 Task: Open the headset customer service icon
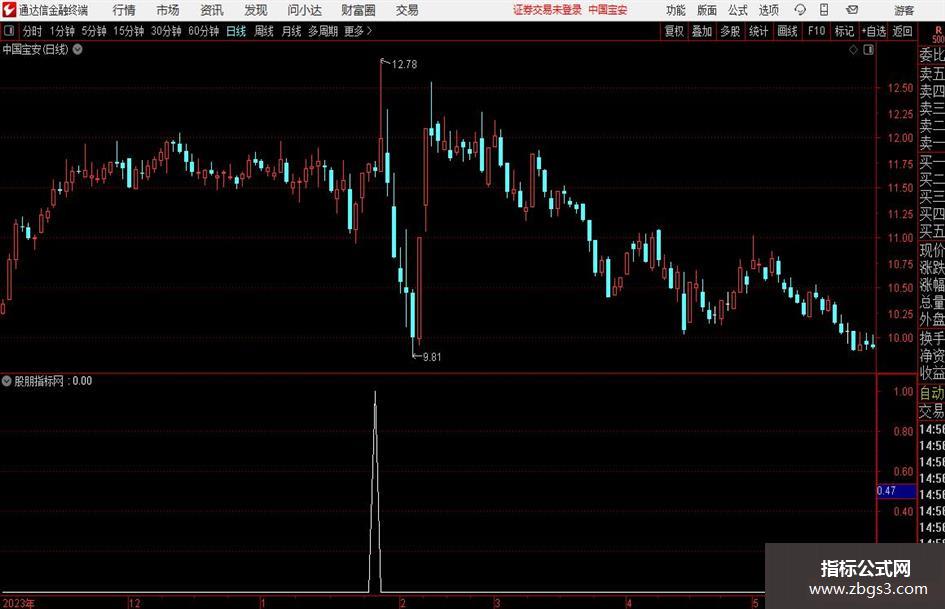coord(800,10)
